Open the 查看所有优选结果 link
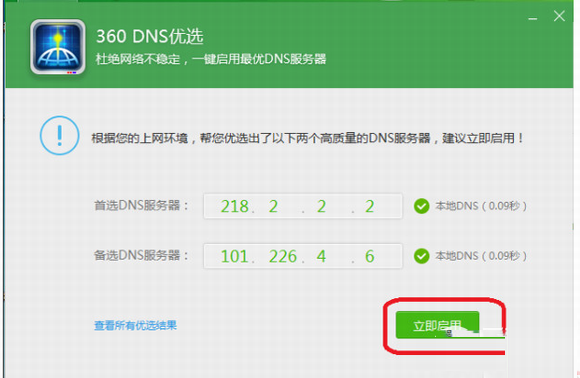580x378 pixels. coord(135,325)
